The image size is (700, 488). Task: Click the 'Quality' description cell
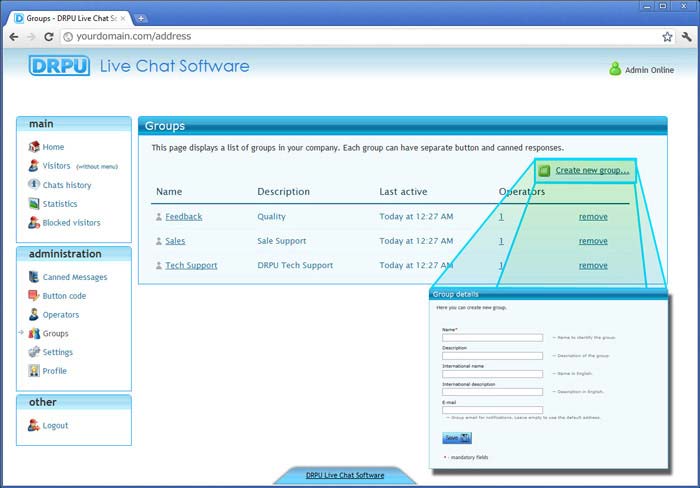(271, 217)
